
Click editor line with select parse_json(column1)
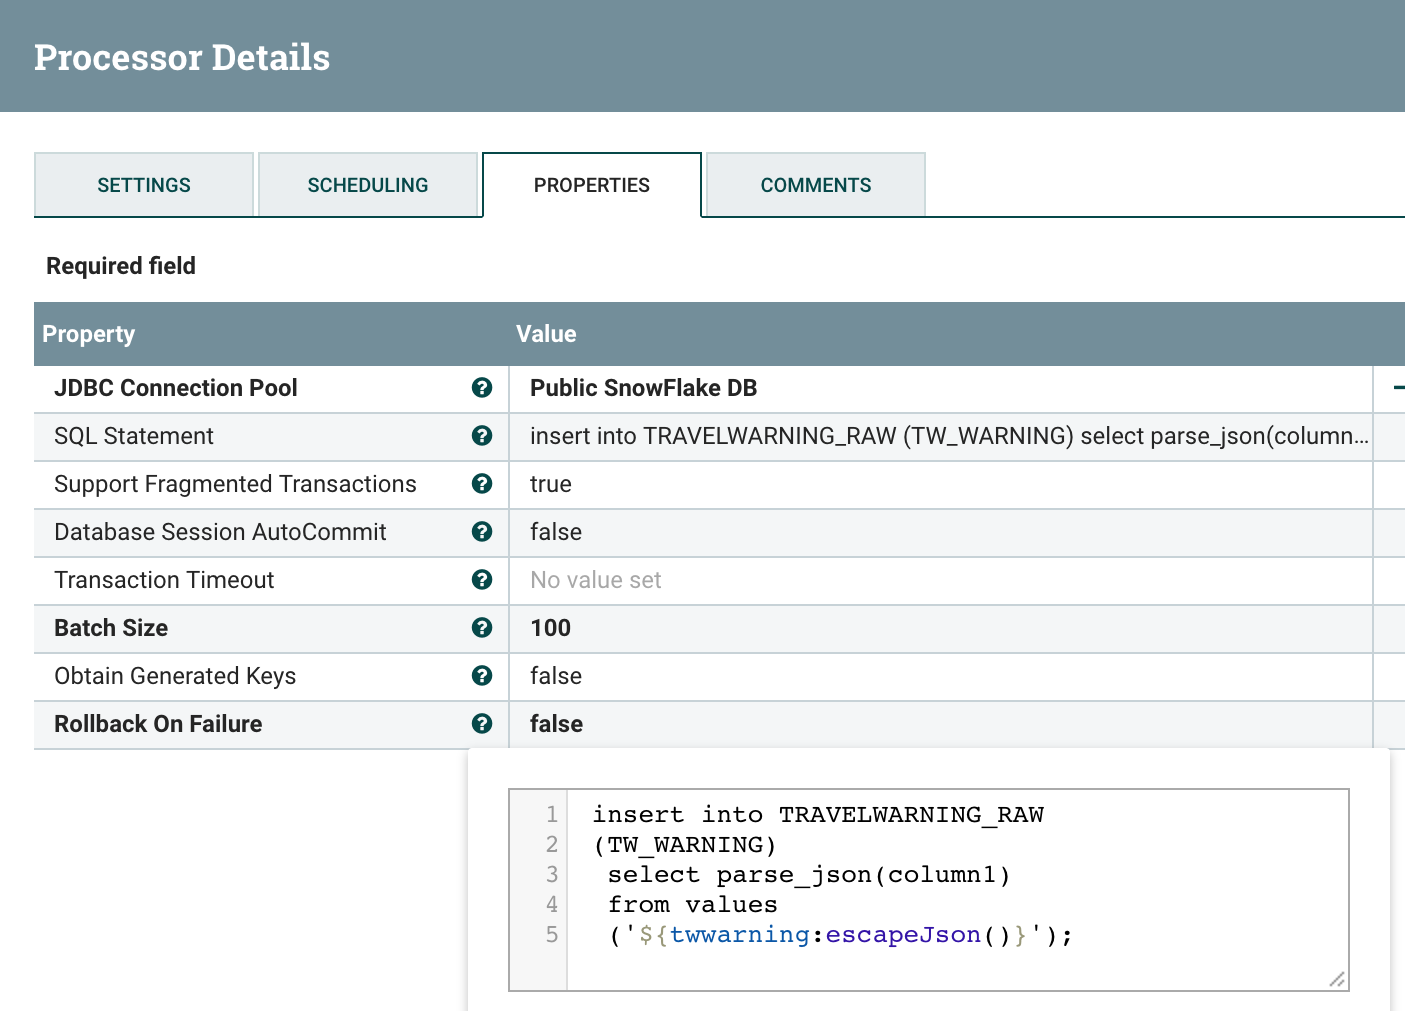[x=809, y=875]
